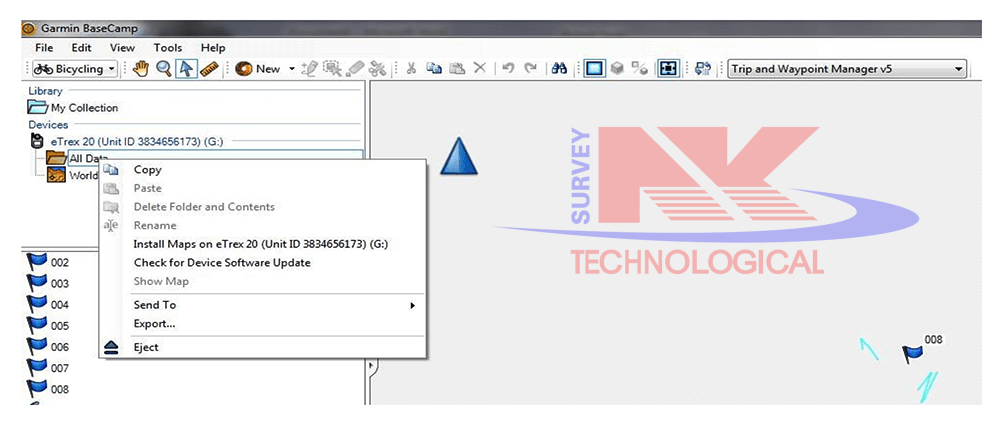Select the Measure ruler tool
This screenshot has width=1000, height=421.
point(209,69)
